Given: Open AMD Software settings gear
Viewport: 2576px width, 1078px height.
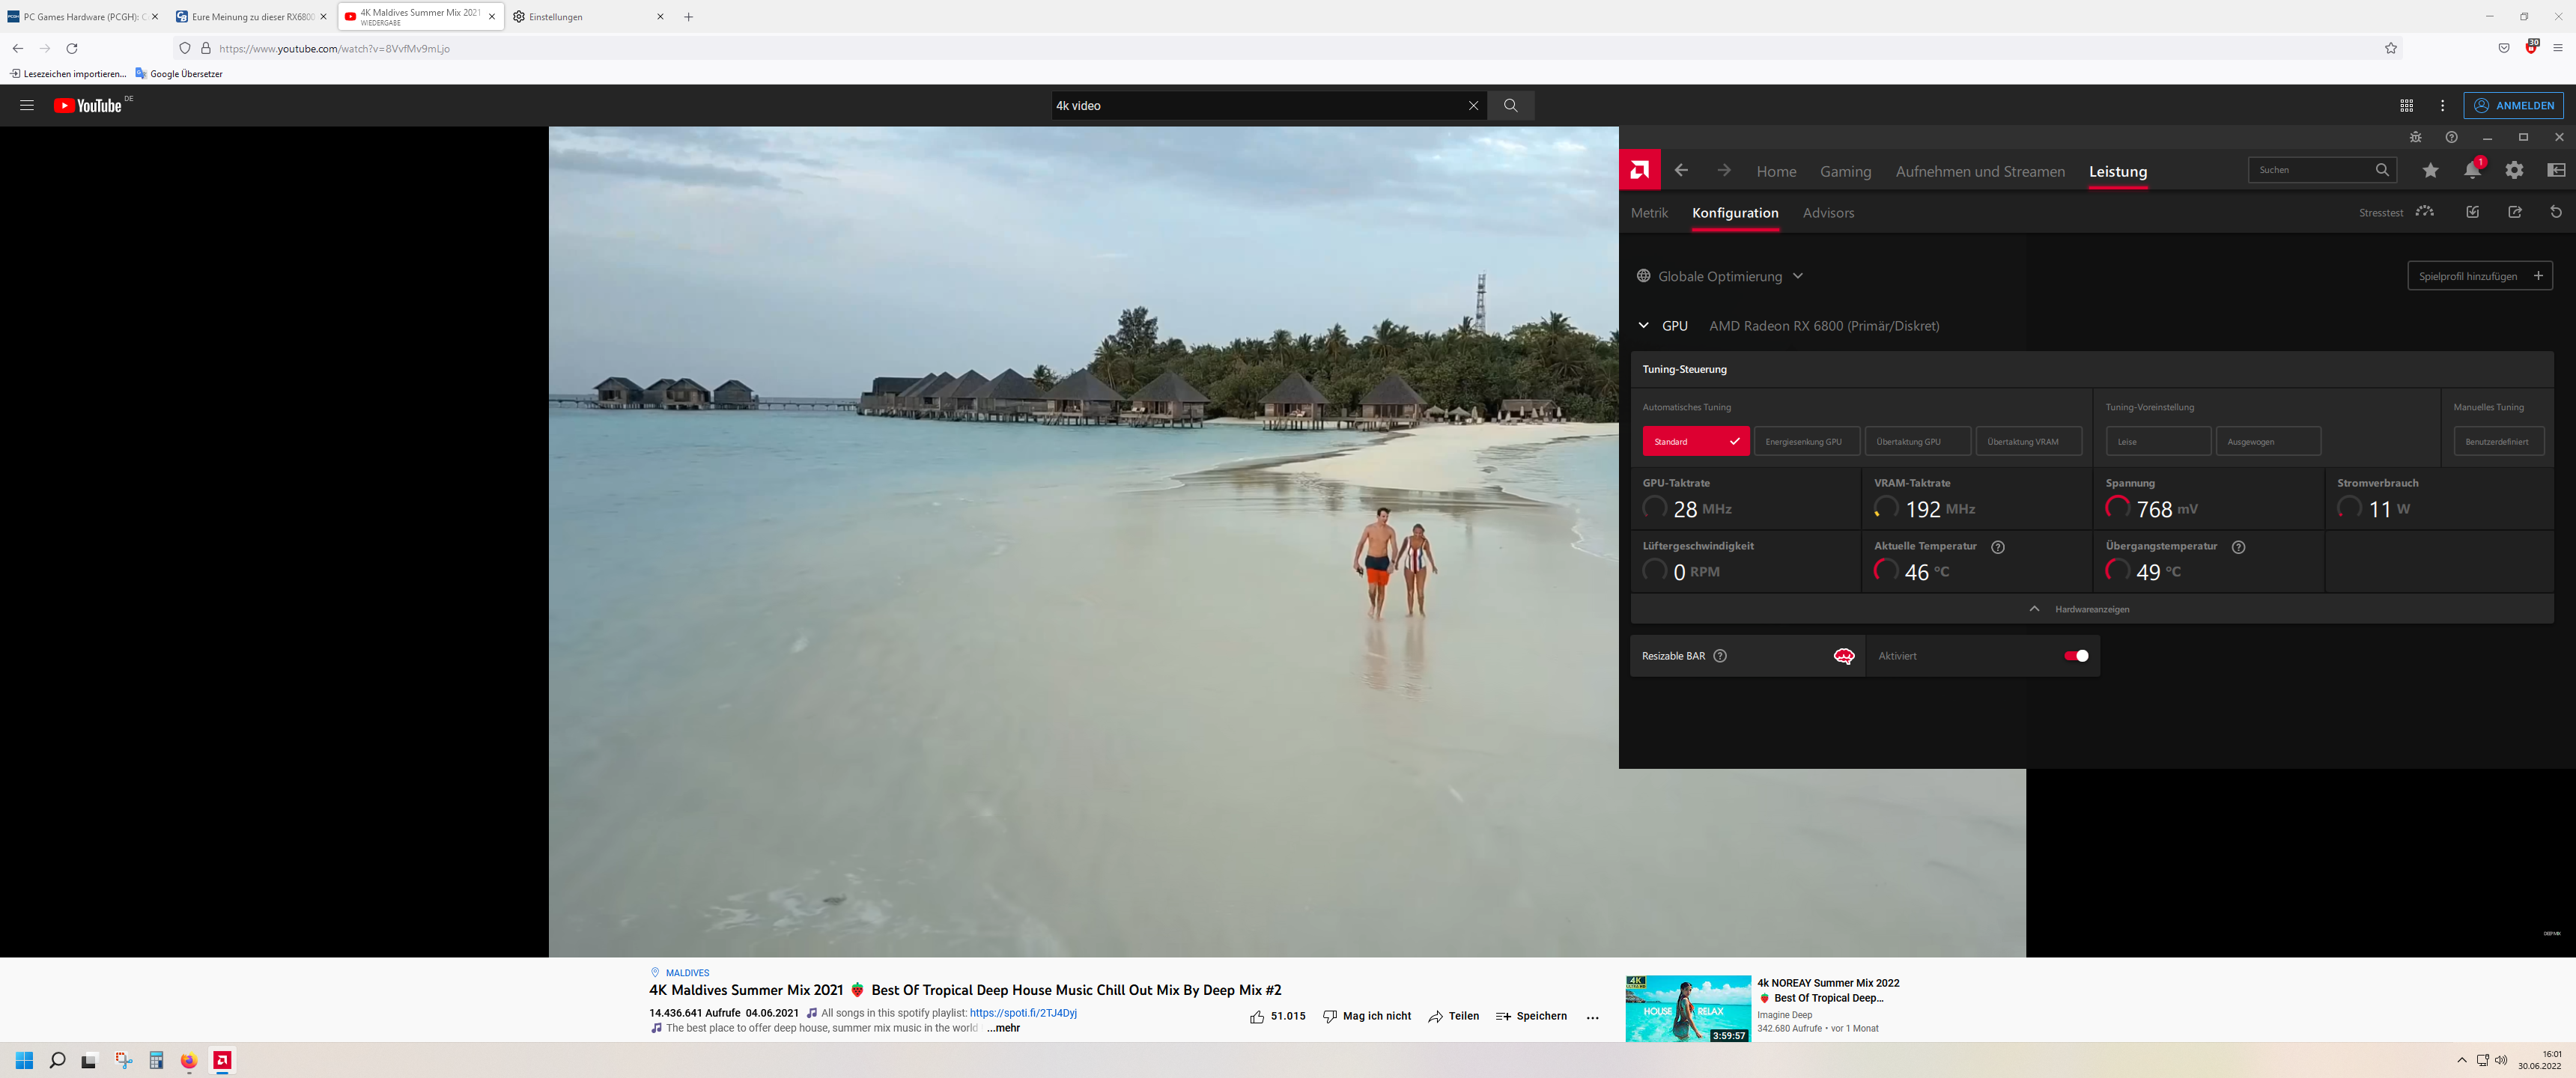Looking at the screenshot, I should tap(2514, 170).
